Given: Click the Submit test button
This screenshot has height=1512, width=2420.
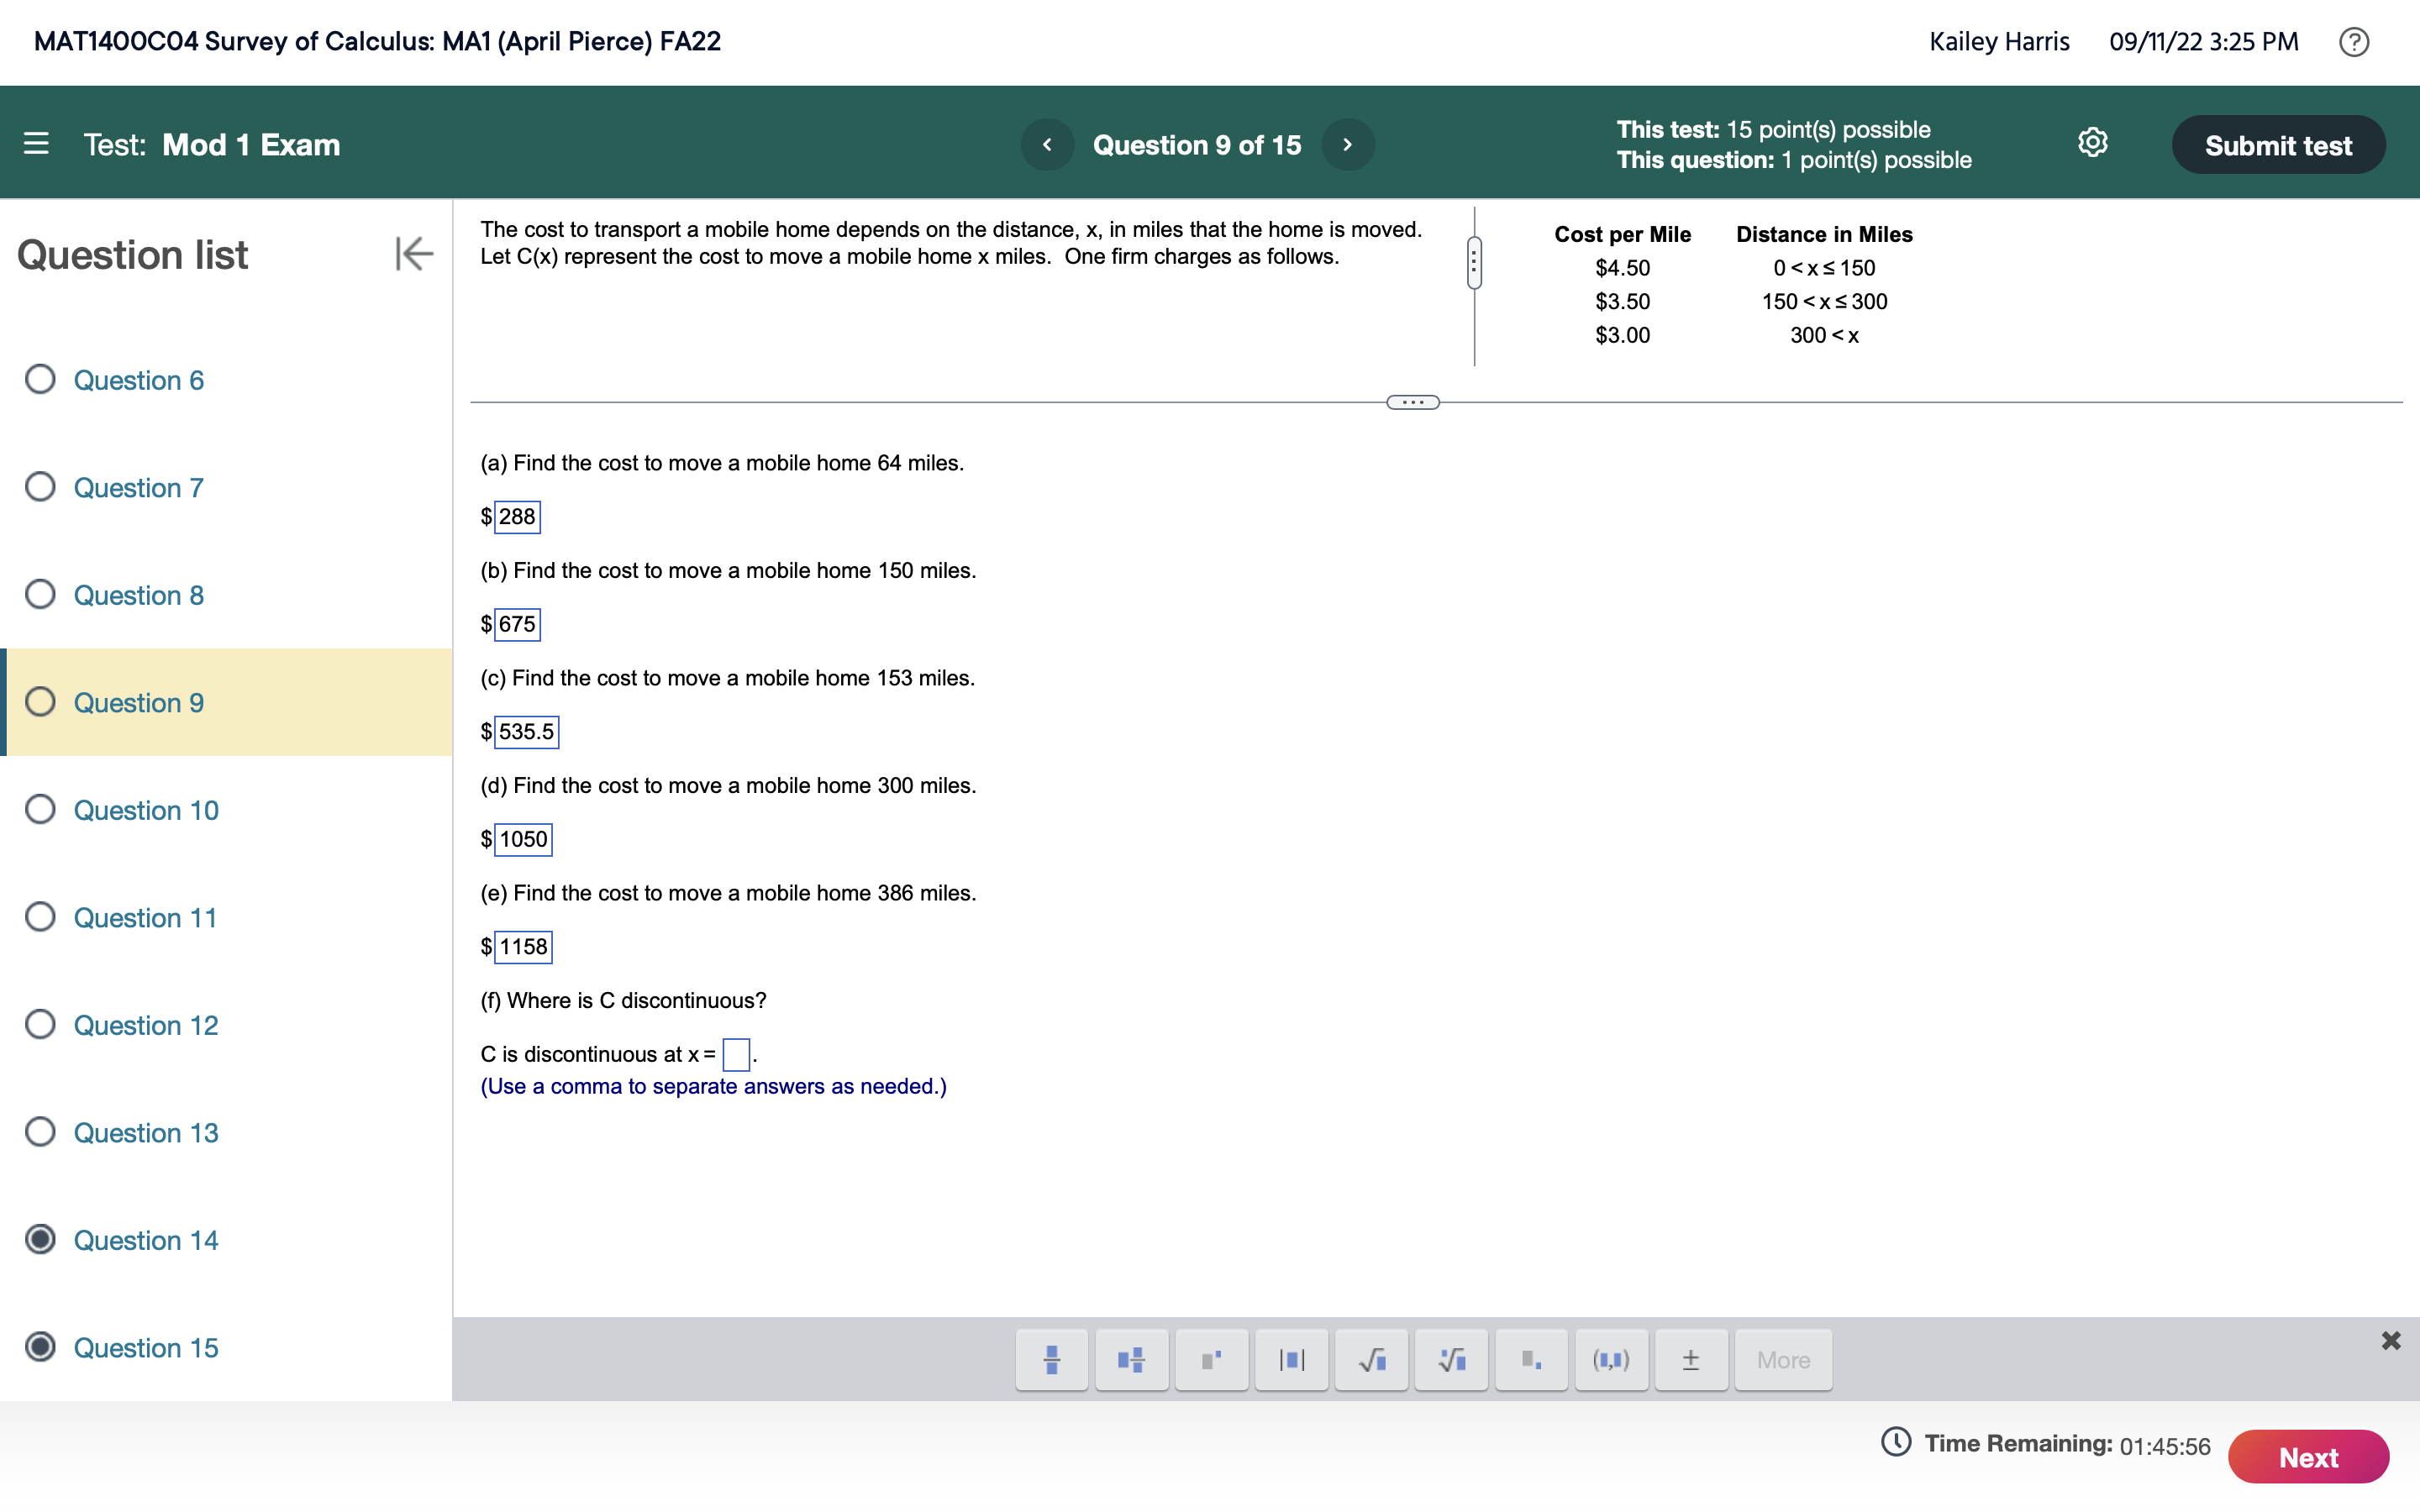Looking at the screenshot, I should pyautogui.click(x=2277, y=145).
